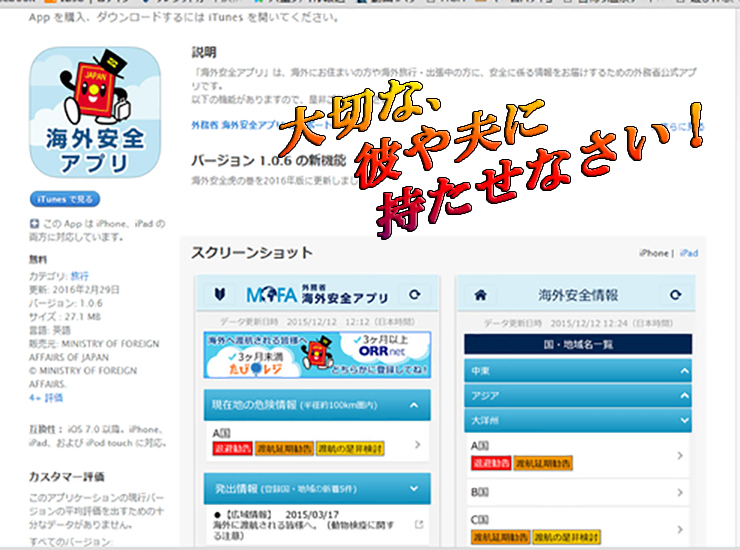Expand the 発出情報 section
The height and width of the screenshot is (550, 740).
click(317, 489)
